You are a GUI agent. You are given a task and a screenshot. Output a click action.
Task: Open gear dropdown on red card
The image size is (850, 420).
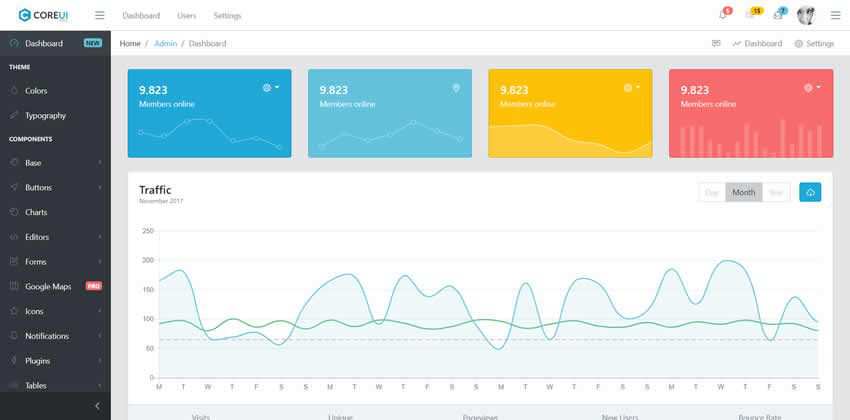click(x=811, y=88)
